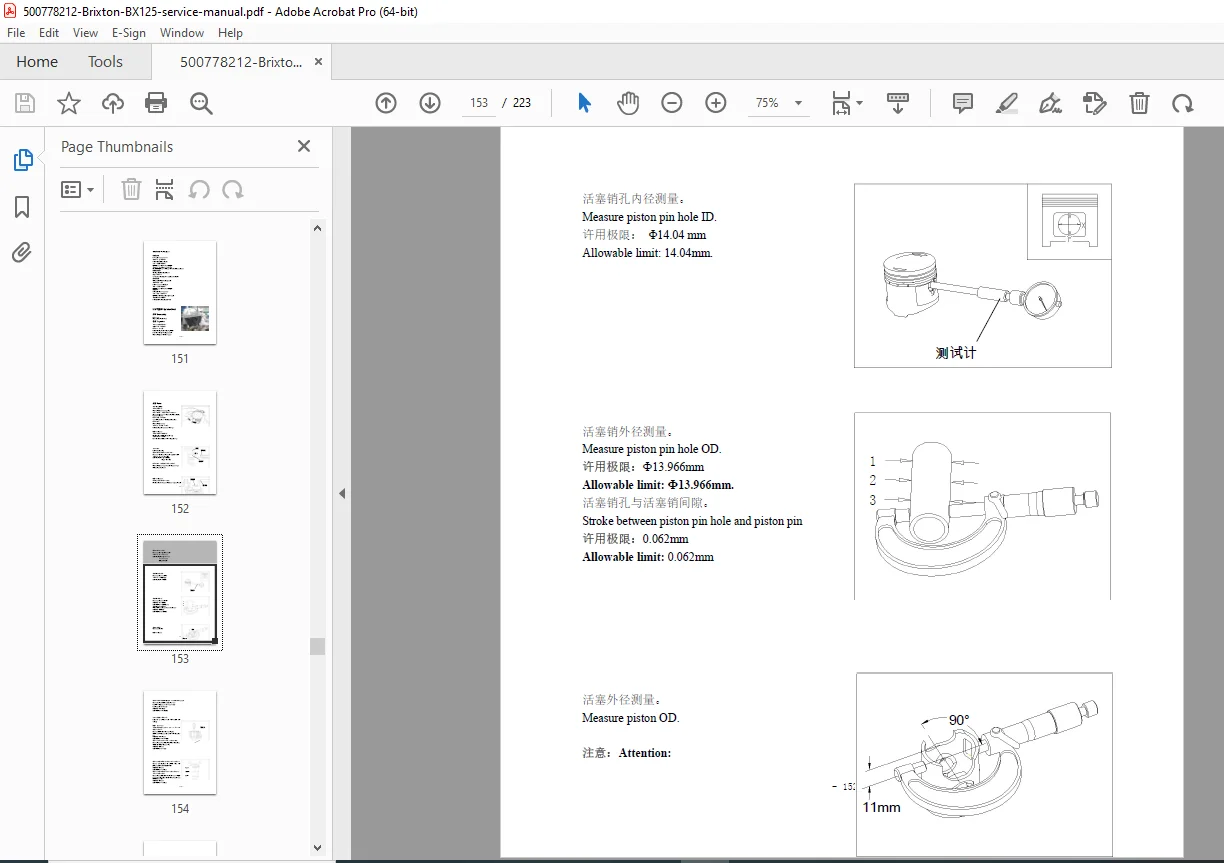This screenshot has height=863, width=1224.
Task: Open the fit page options icon
Action: pyautogui.click(x=847, y=103)
